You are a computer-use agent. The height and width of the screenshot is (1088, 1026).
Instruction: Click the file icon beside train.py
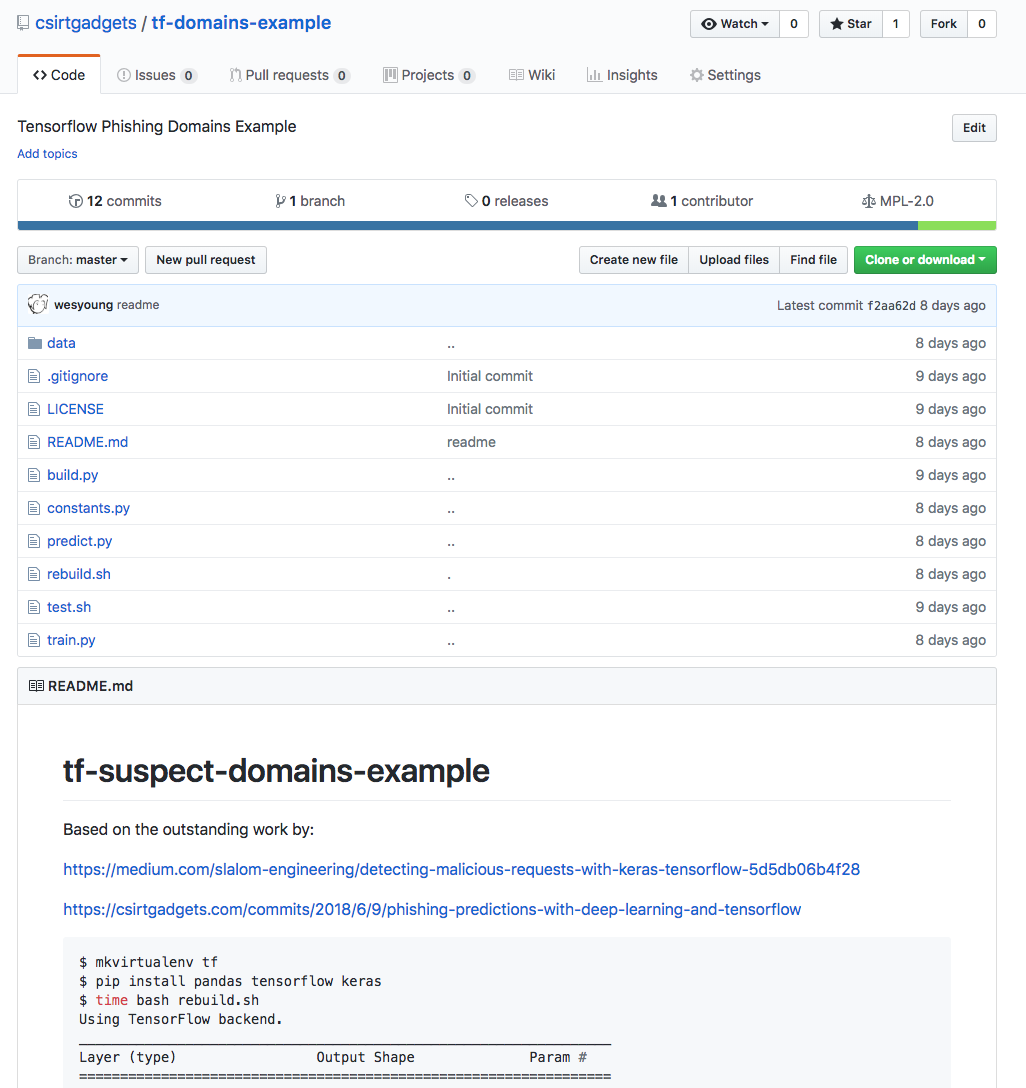point(33,640)
